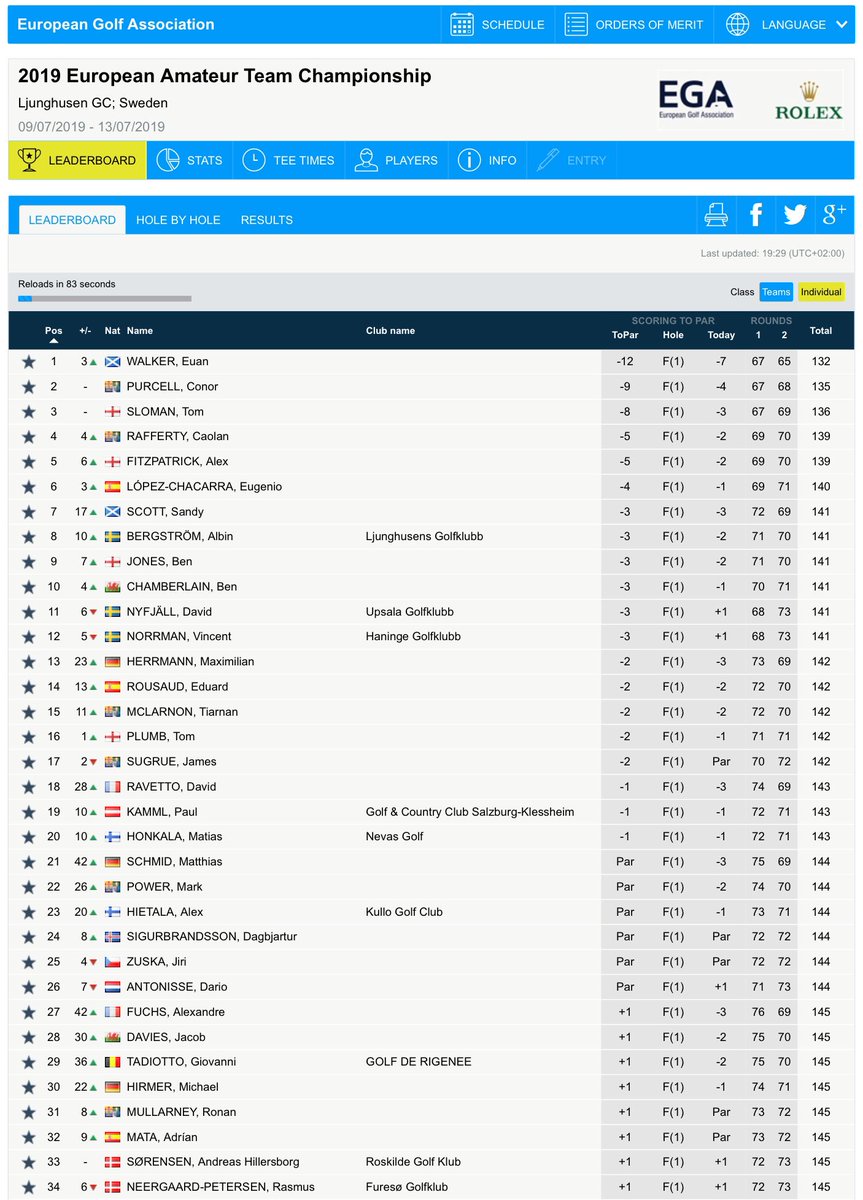Image resolution: width=863 pixels, height=1200 pixels.
Task: Share leaderboard via the Twitter icon
Action: 794,214
